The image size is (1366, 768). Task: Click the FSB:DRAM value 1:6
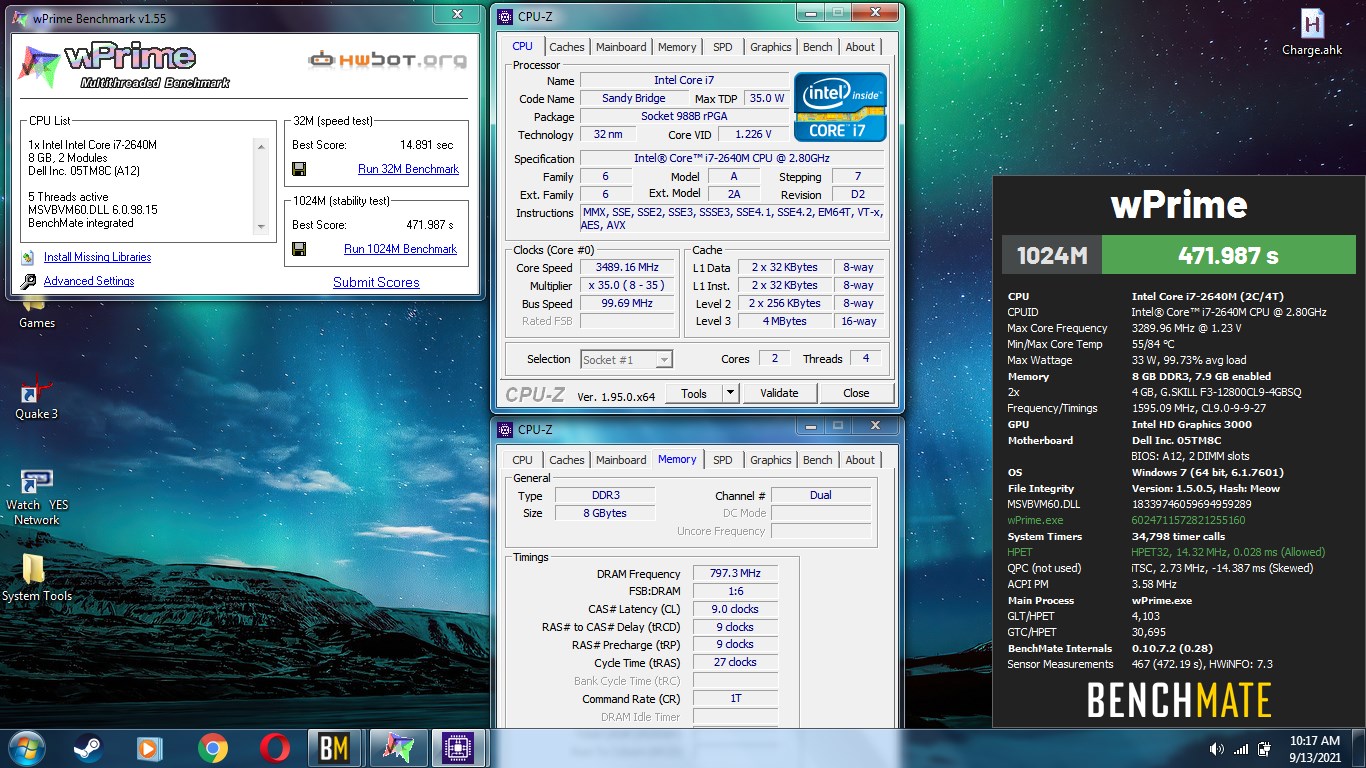click(735, 591)
